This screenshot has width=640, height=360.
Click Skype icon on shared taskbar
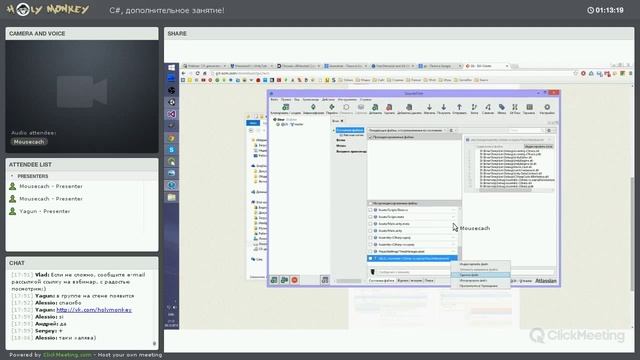171,150
